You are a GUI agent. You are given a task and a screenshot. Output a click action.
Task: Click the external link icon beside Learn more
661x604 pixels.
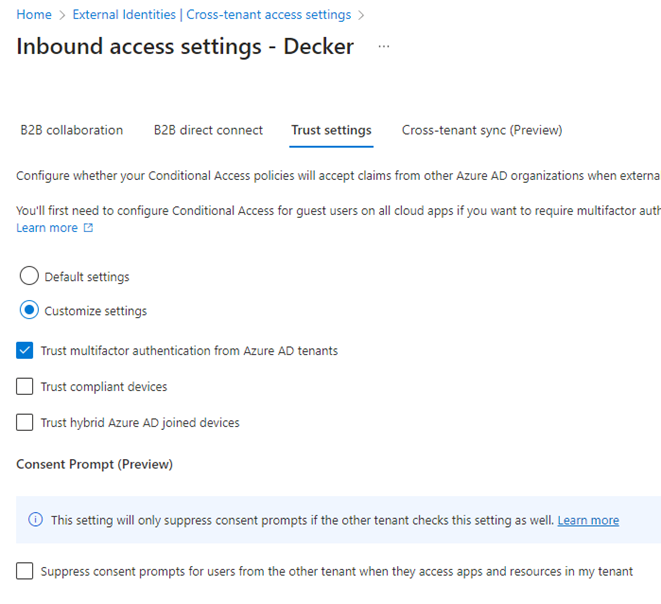(88, 228)
